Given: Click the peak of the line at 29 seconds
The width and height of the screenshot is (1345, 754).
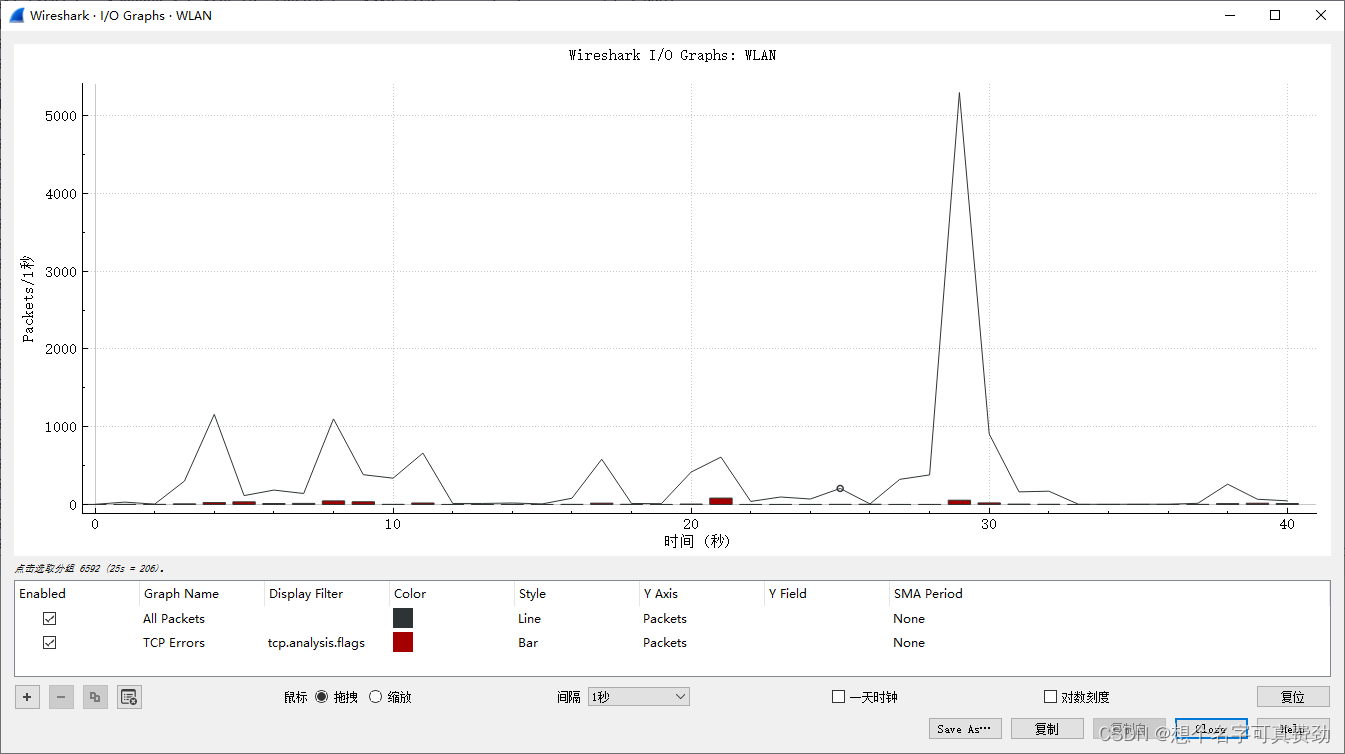Looking at the screenshot, I should [959, 93].
